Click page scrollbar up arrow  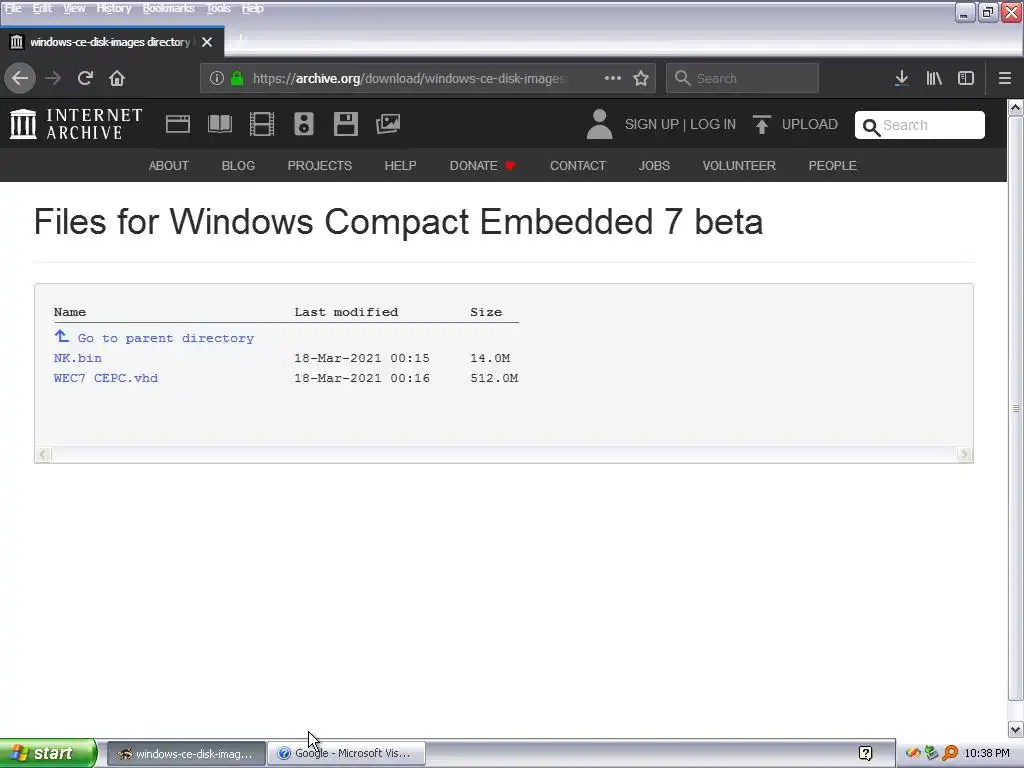[x=1016, y=107]
